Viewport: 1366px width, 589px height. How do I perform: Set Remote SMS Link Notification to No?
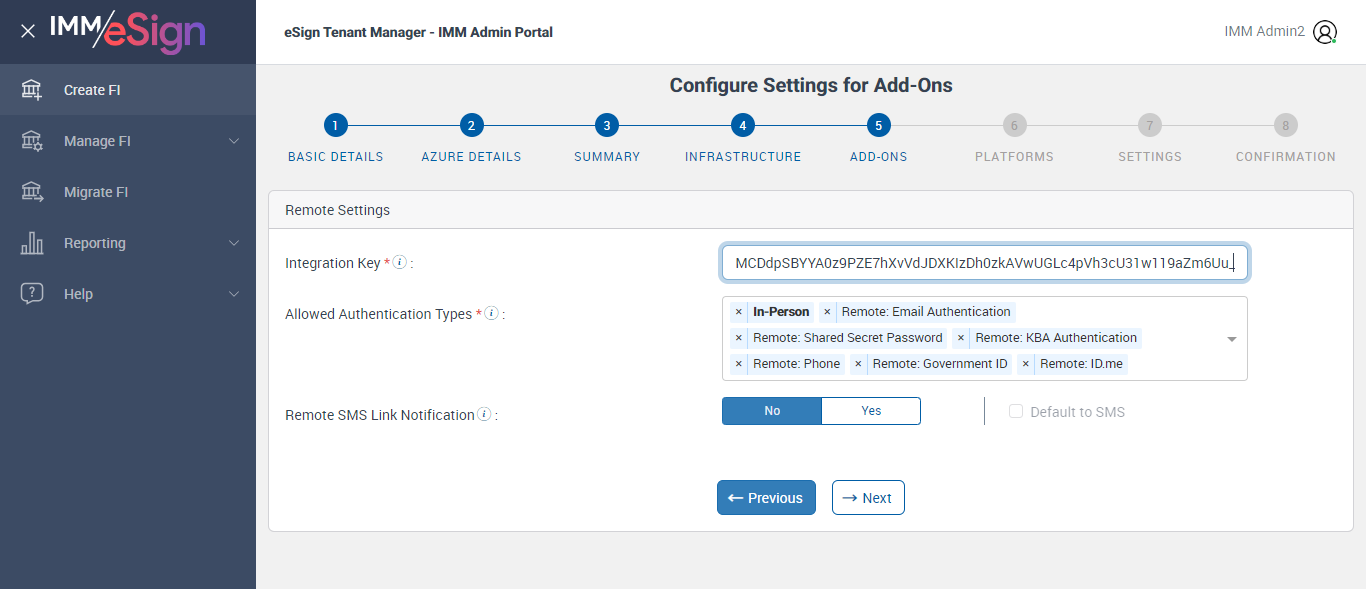tap(772, 411)
